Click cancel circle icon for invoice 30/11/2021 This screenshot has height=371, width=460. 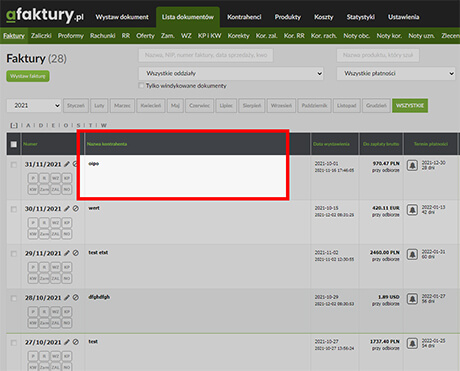coord(76,208)
